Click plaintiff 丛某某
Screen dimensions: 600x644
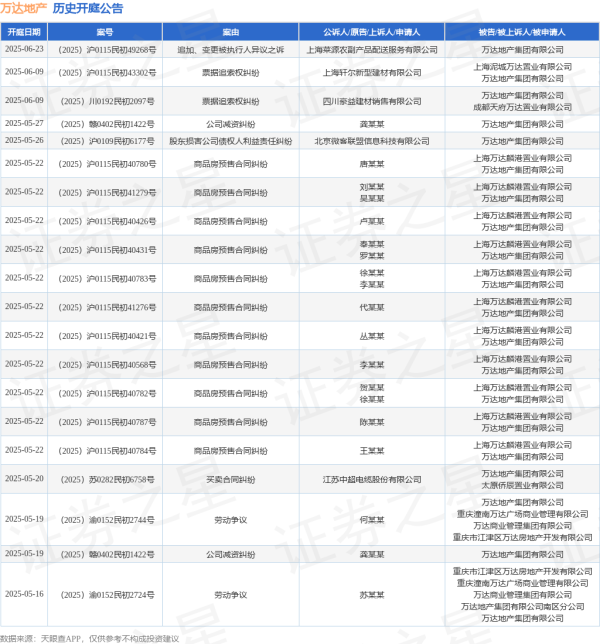(x=372, y=336)
